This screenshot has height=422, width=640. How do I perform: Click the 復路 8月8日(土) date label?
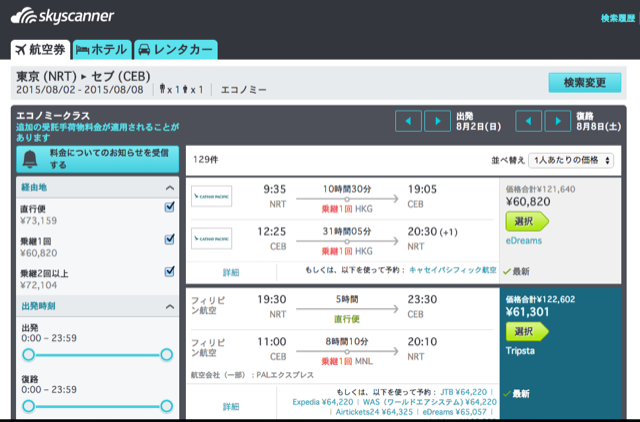pos(598,121)
